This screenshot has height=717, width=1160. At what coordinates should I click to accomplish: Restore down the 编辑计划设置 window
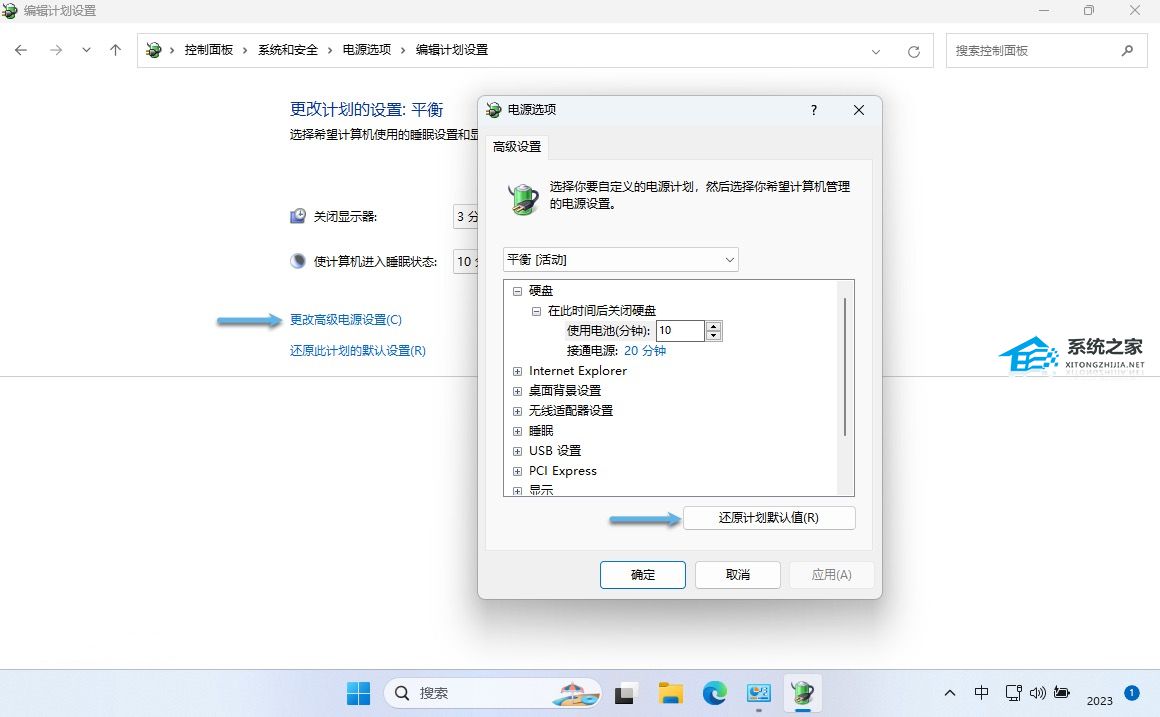(x=1089, y=10)
